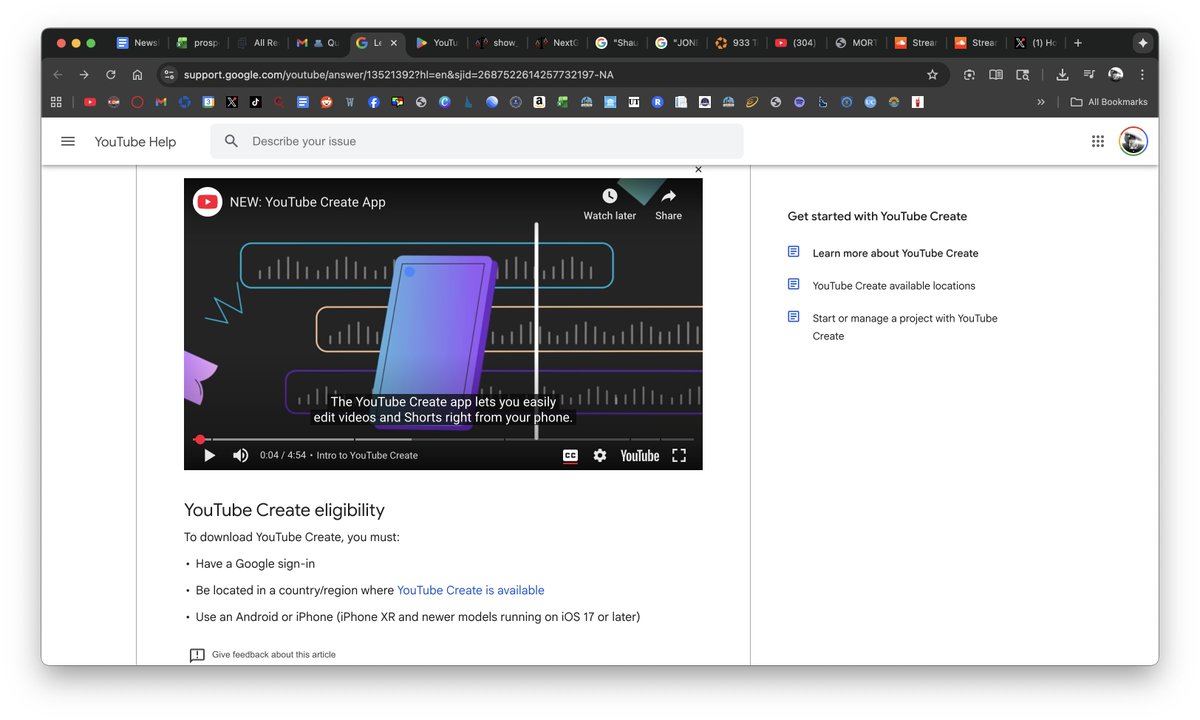Switch to the Gmail Qu tab
The width and height of the screenshot is (1200, 720).
[317, 43]
